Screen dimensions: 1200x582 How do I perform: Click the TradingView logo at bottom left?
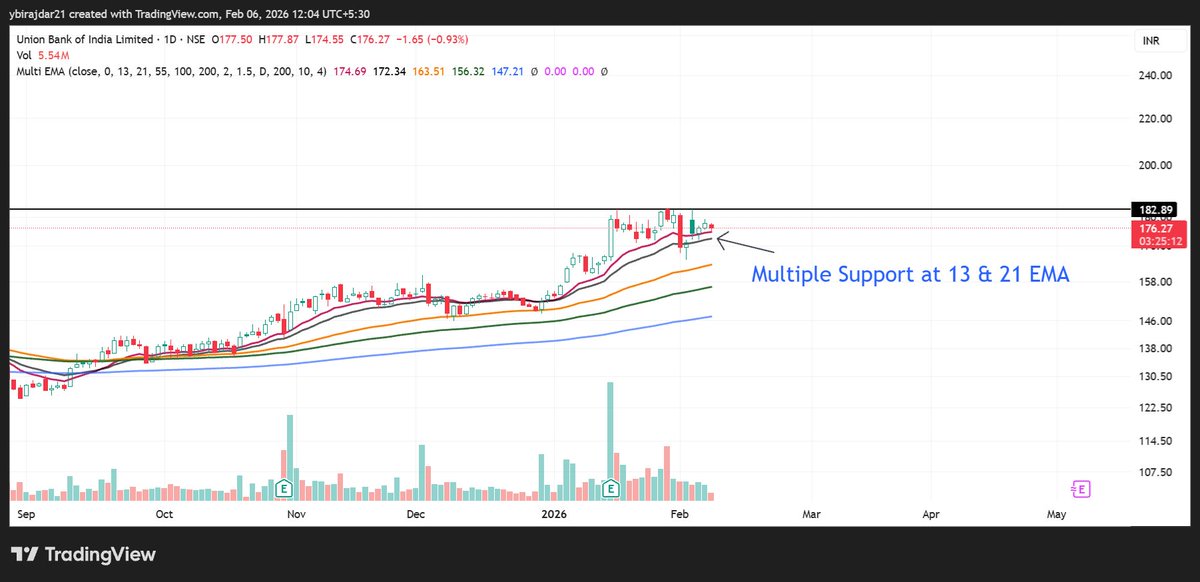point(84,555)
